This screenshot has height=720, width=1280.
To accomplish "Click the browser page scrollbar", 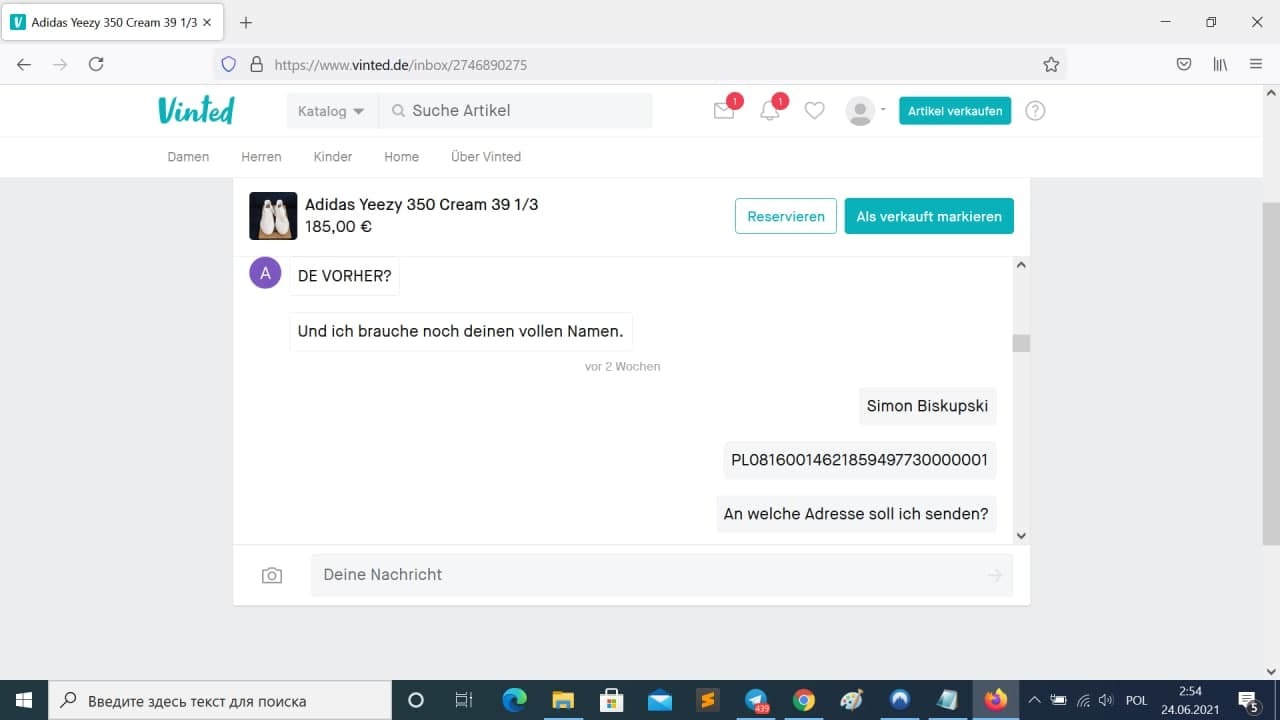I will pos(1271,373).
